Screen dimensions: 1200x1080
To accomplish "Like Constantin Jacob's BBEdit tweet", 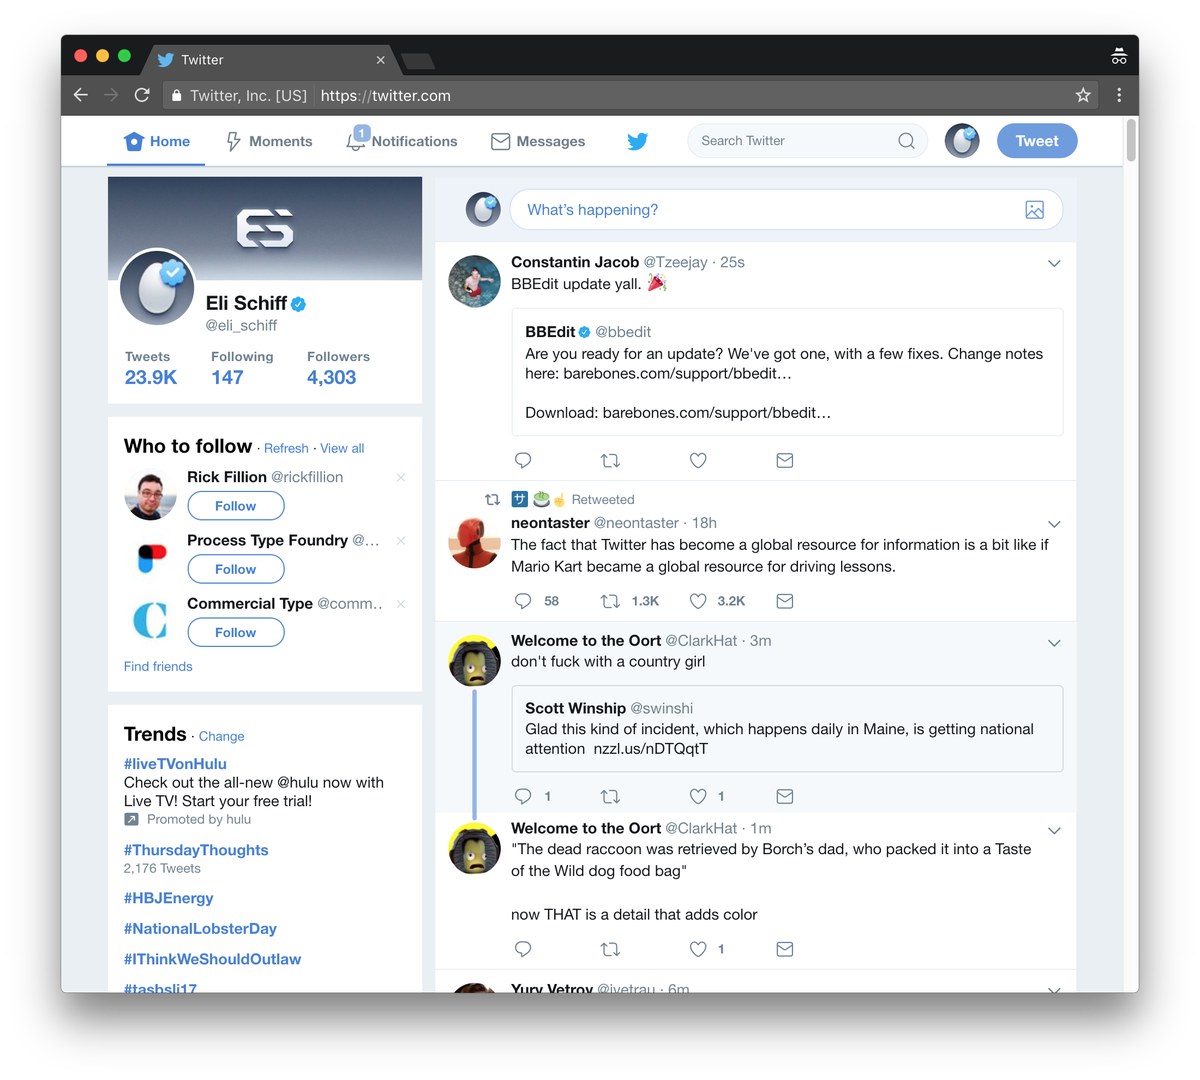I will pyautogui.click(x=698, y=461).
